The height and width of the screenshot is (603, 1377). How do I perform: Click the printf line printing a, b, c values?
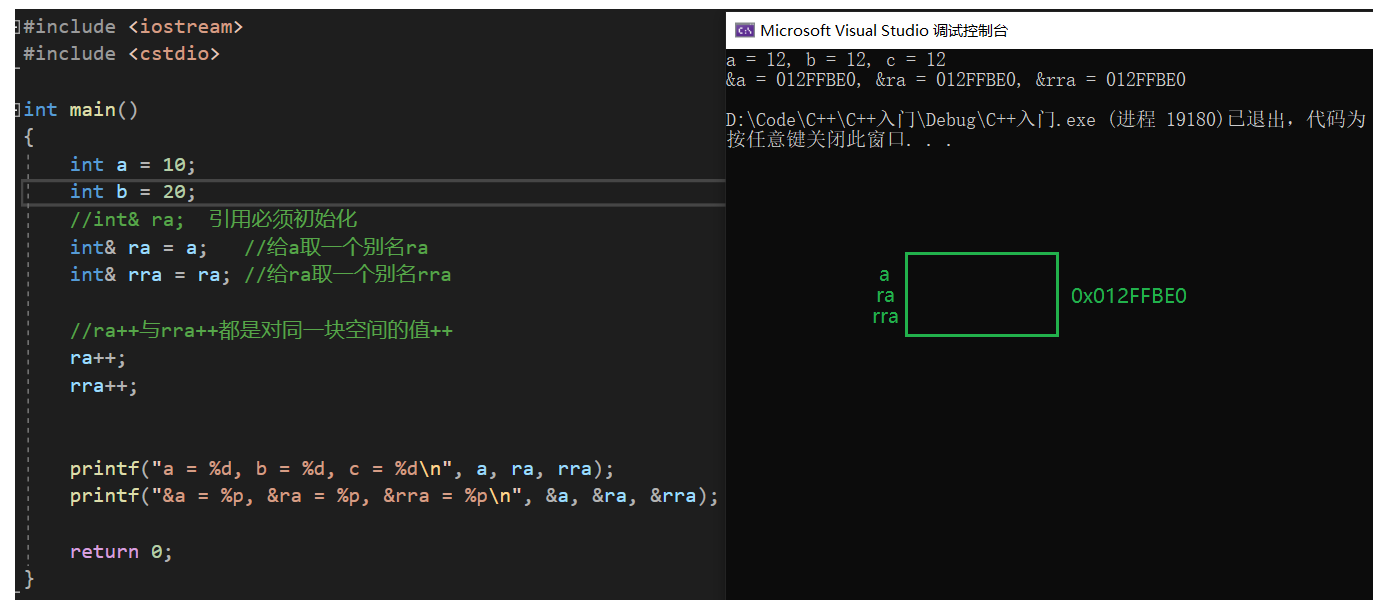pos(342,468)
